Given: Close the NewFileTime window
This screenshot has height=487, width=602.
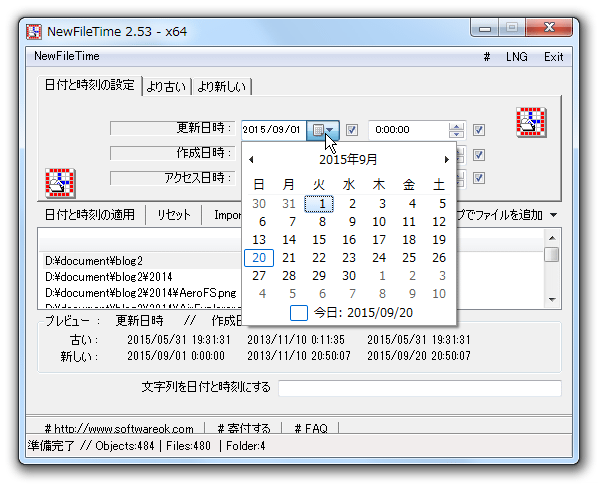Looking at the screenshot, I should 549,28.
